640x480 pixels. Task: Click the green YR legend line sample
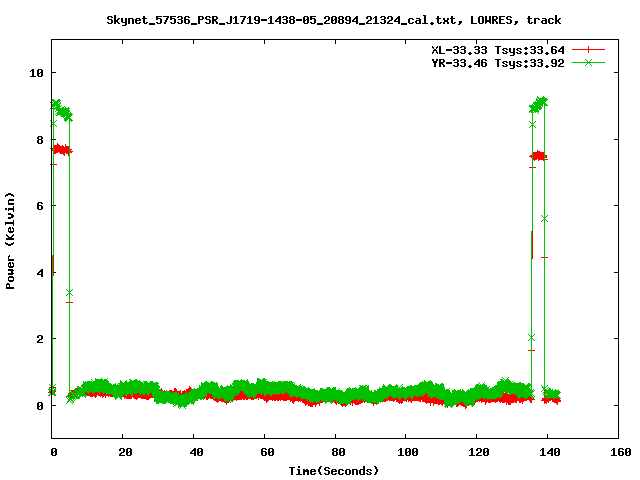click(588, 63)
